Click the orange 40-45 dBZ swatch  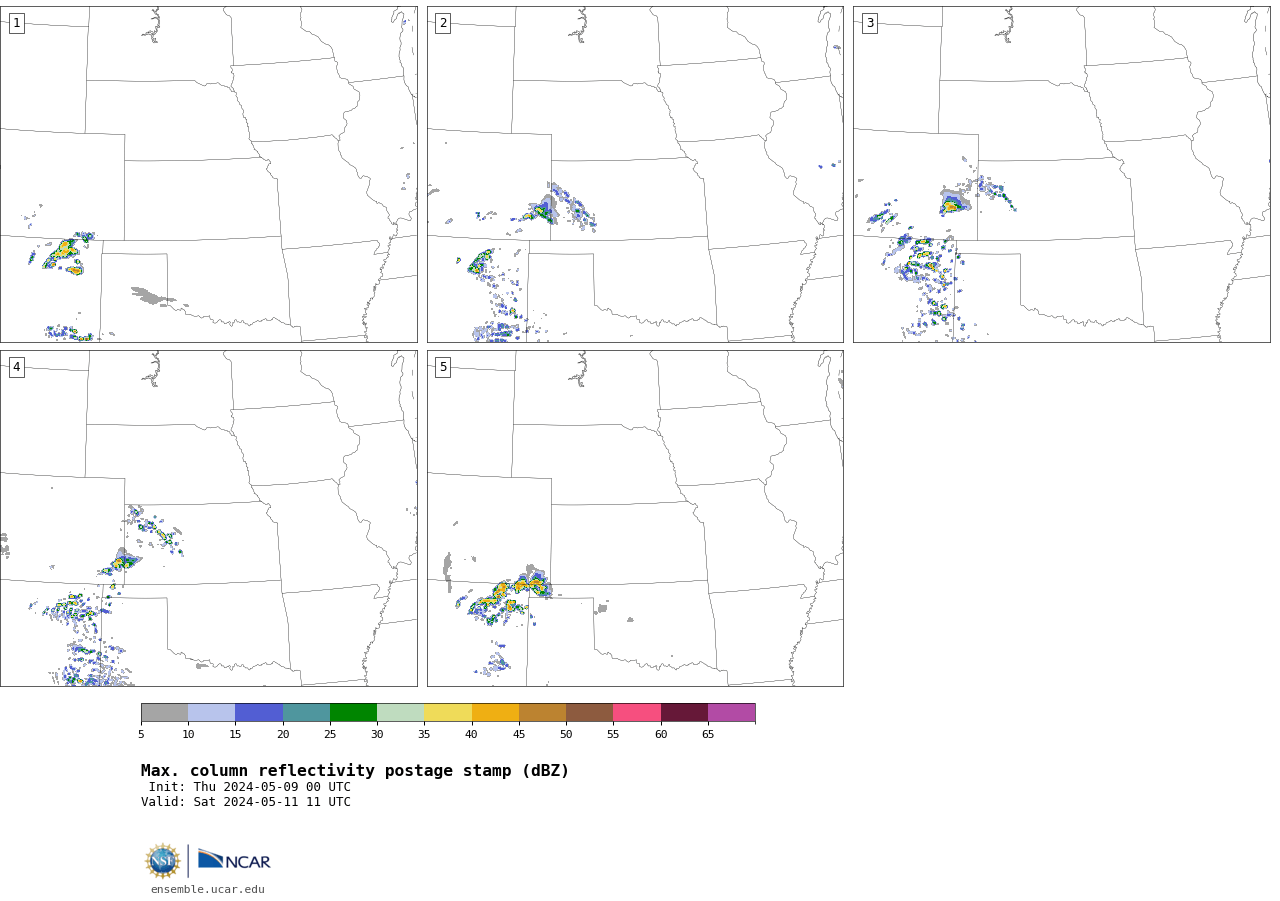(495, 712)
